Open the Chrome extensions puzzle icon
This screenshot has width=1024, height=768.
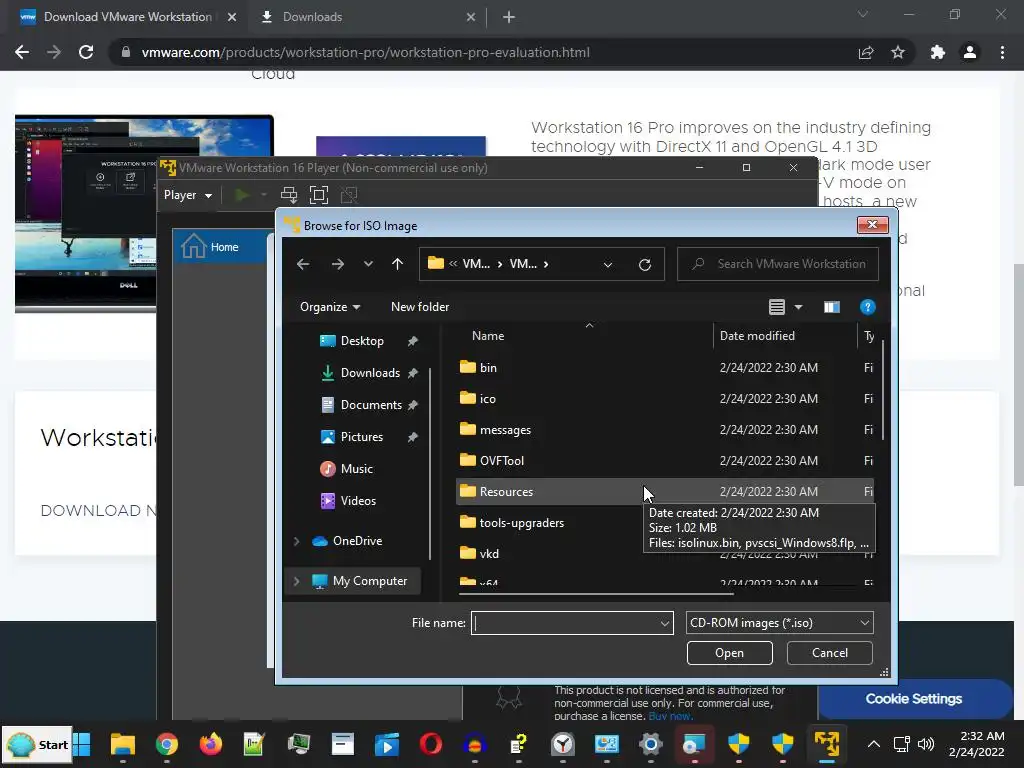(x=938, y=52)
